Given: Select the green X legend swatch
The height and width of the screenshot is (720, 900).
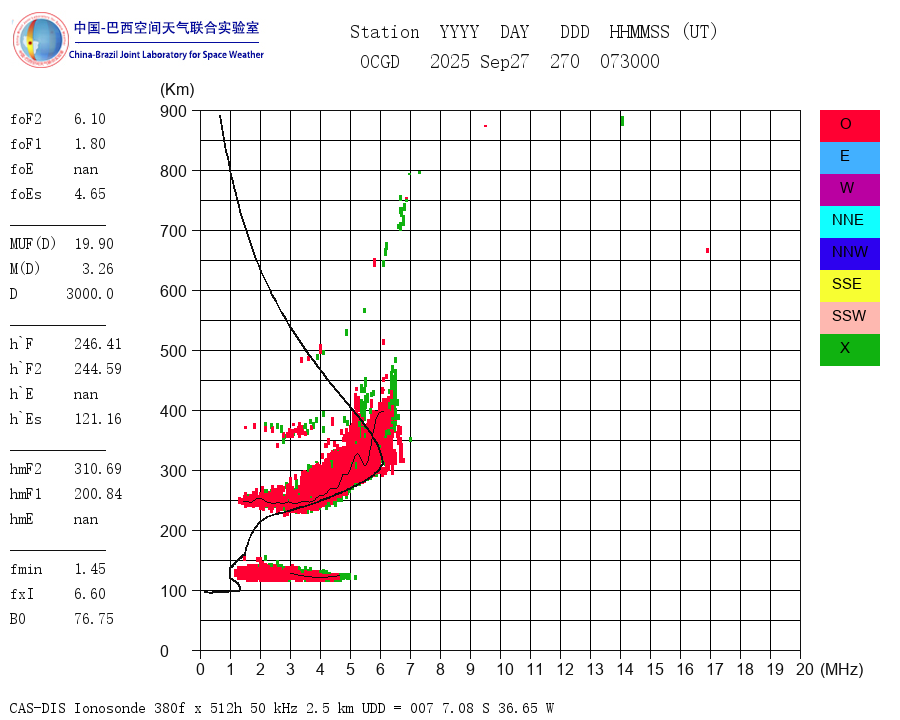Looking at the screenshot, I should [849, 350].
